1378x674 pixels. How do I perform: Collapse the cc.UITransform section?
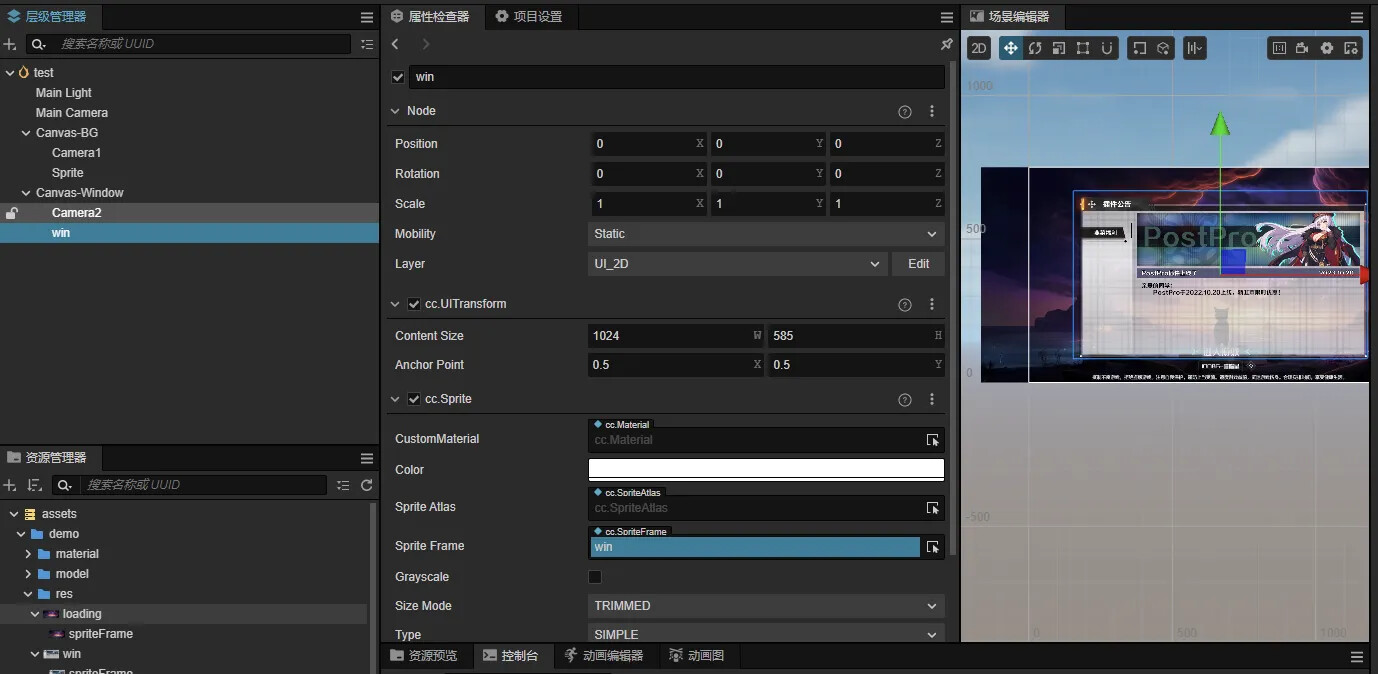coord(396,304)
